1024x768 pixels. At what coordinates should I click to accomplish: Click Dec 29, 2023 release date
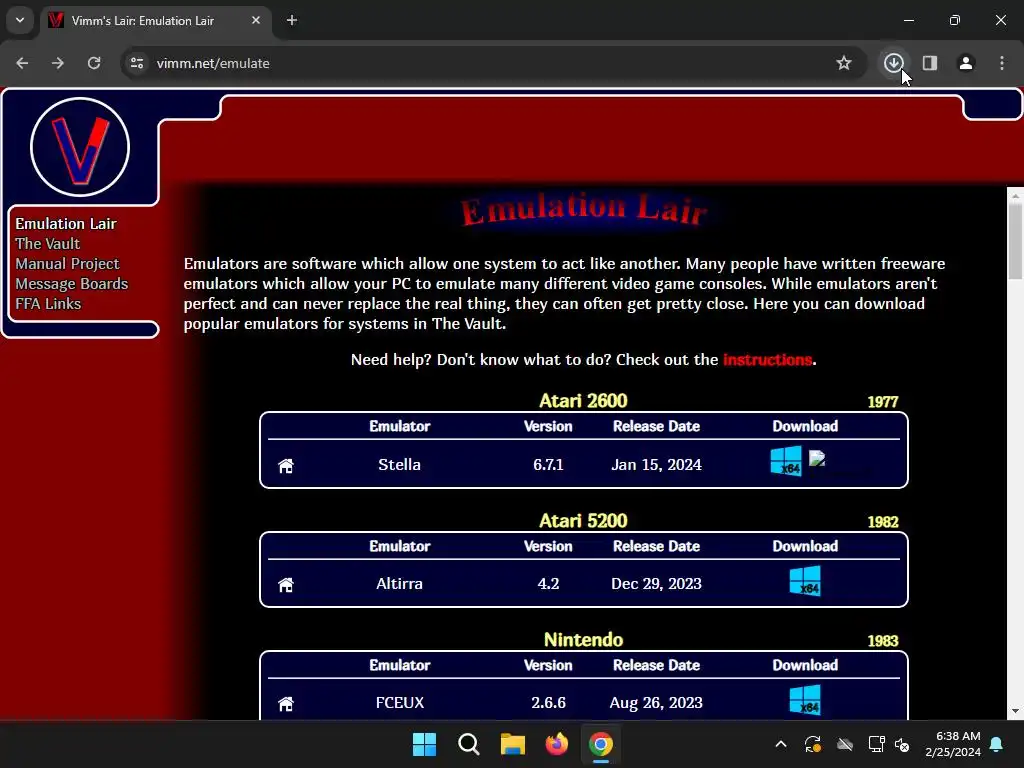coord(656,583)
